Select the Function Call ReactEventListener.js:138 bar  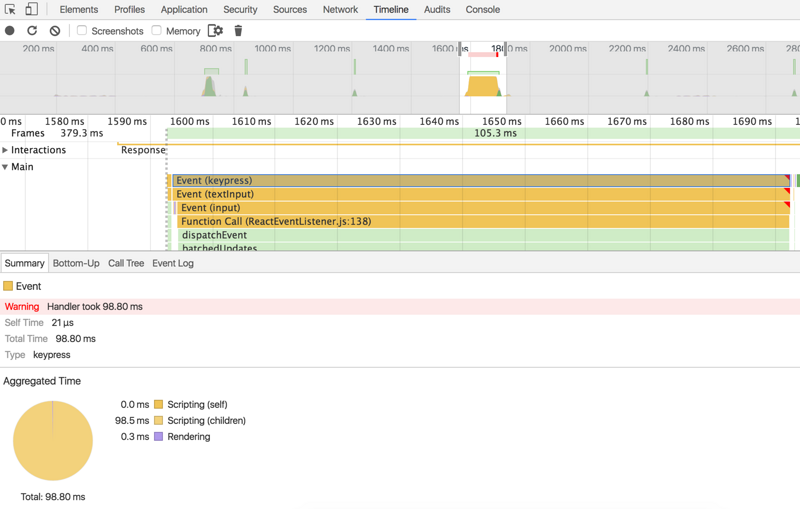point(483,221)
